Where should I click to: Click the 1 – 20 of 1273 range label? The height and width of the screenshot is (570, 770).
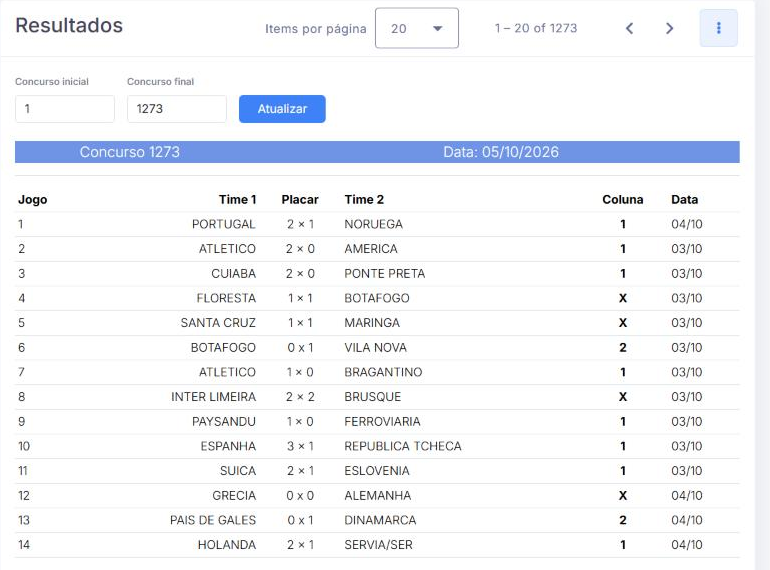pyautogui.click(x=536, y=28)
